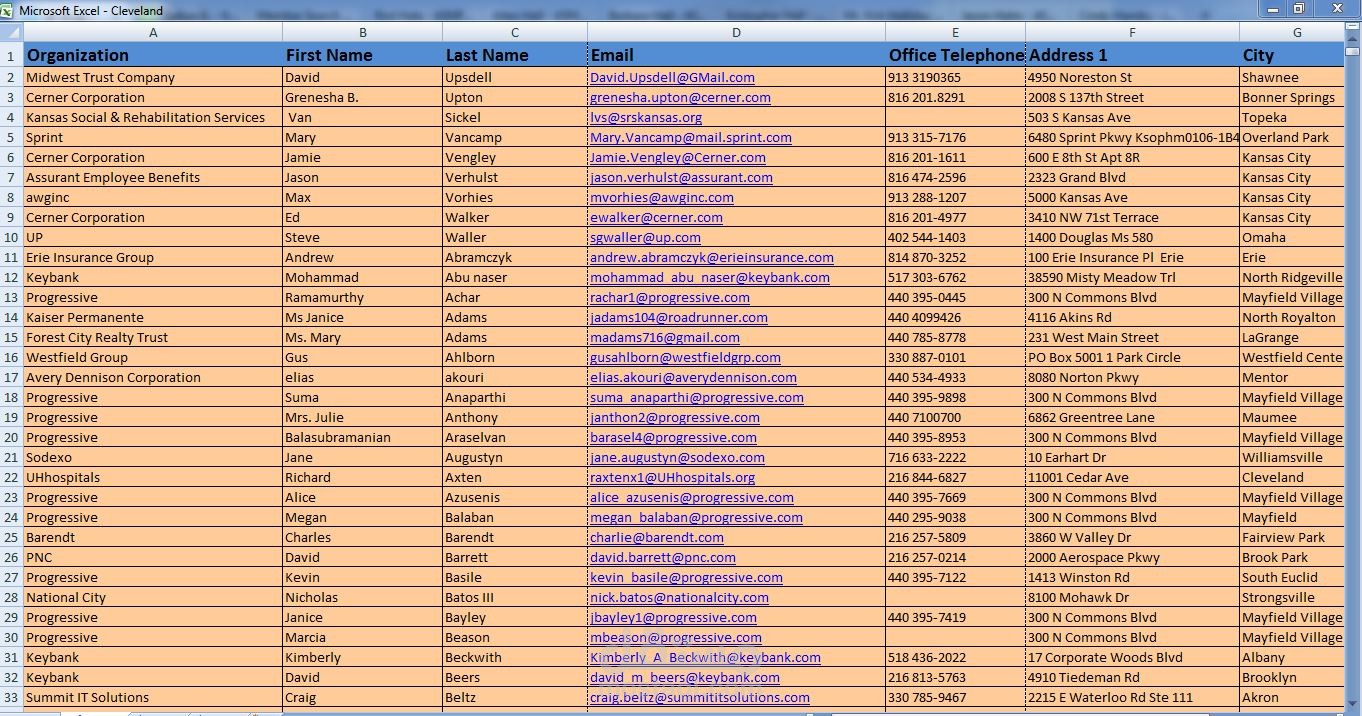Select row 22 header number
Screen dimensions: 1362x716
11,477
